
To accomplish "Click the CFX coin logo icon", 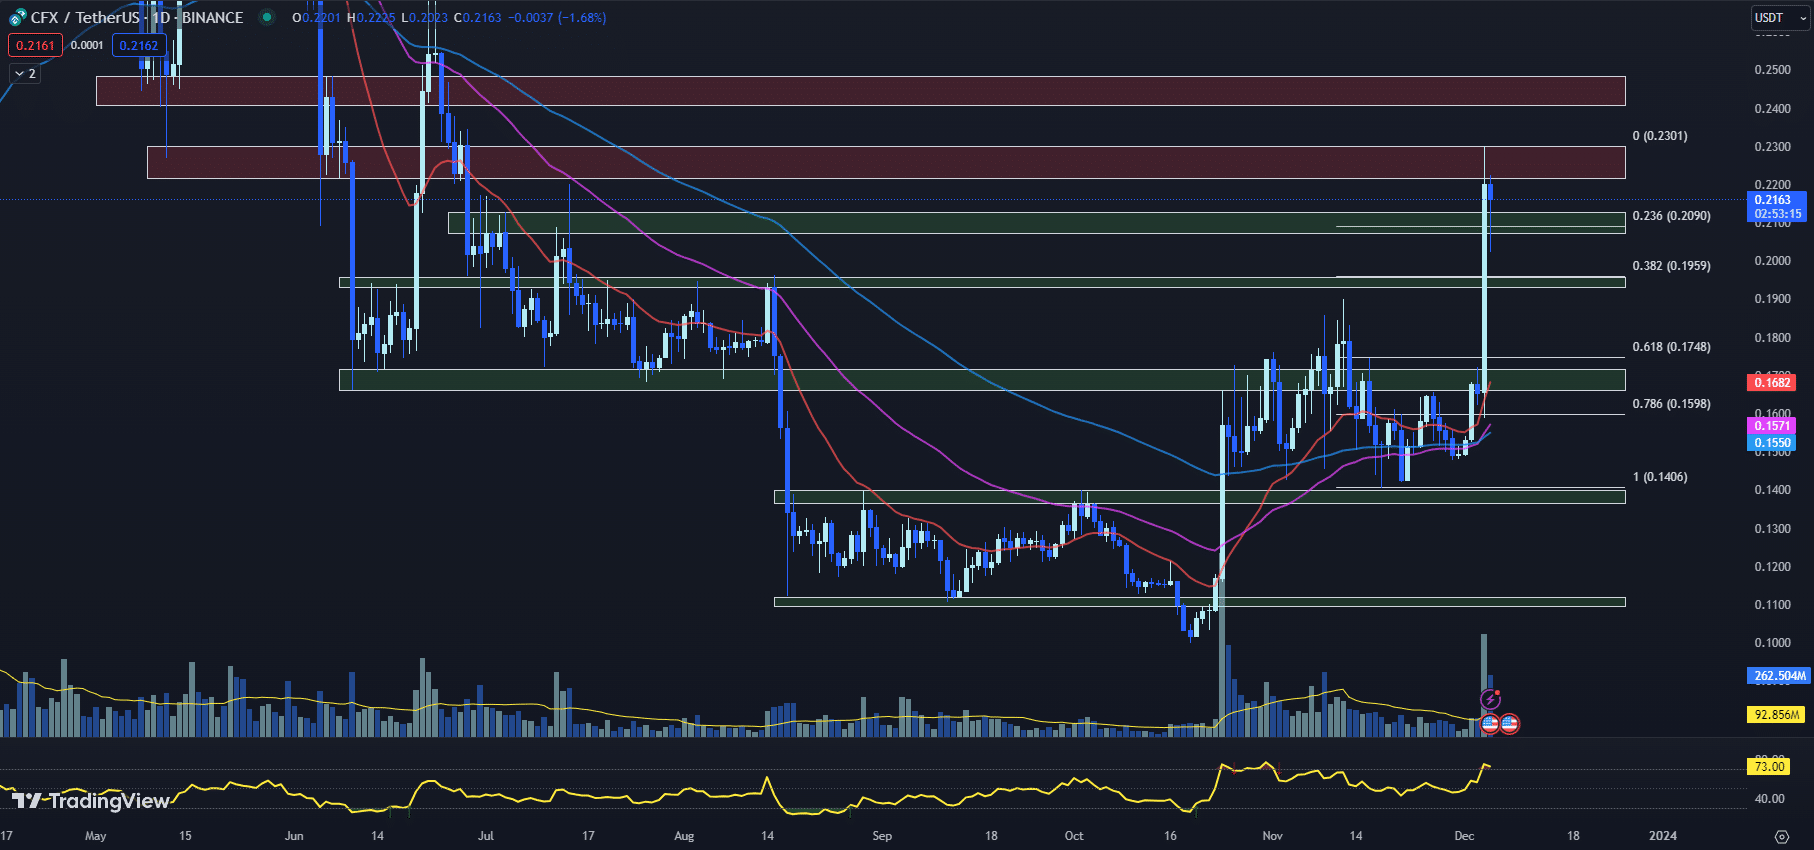I will 17,18.
